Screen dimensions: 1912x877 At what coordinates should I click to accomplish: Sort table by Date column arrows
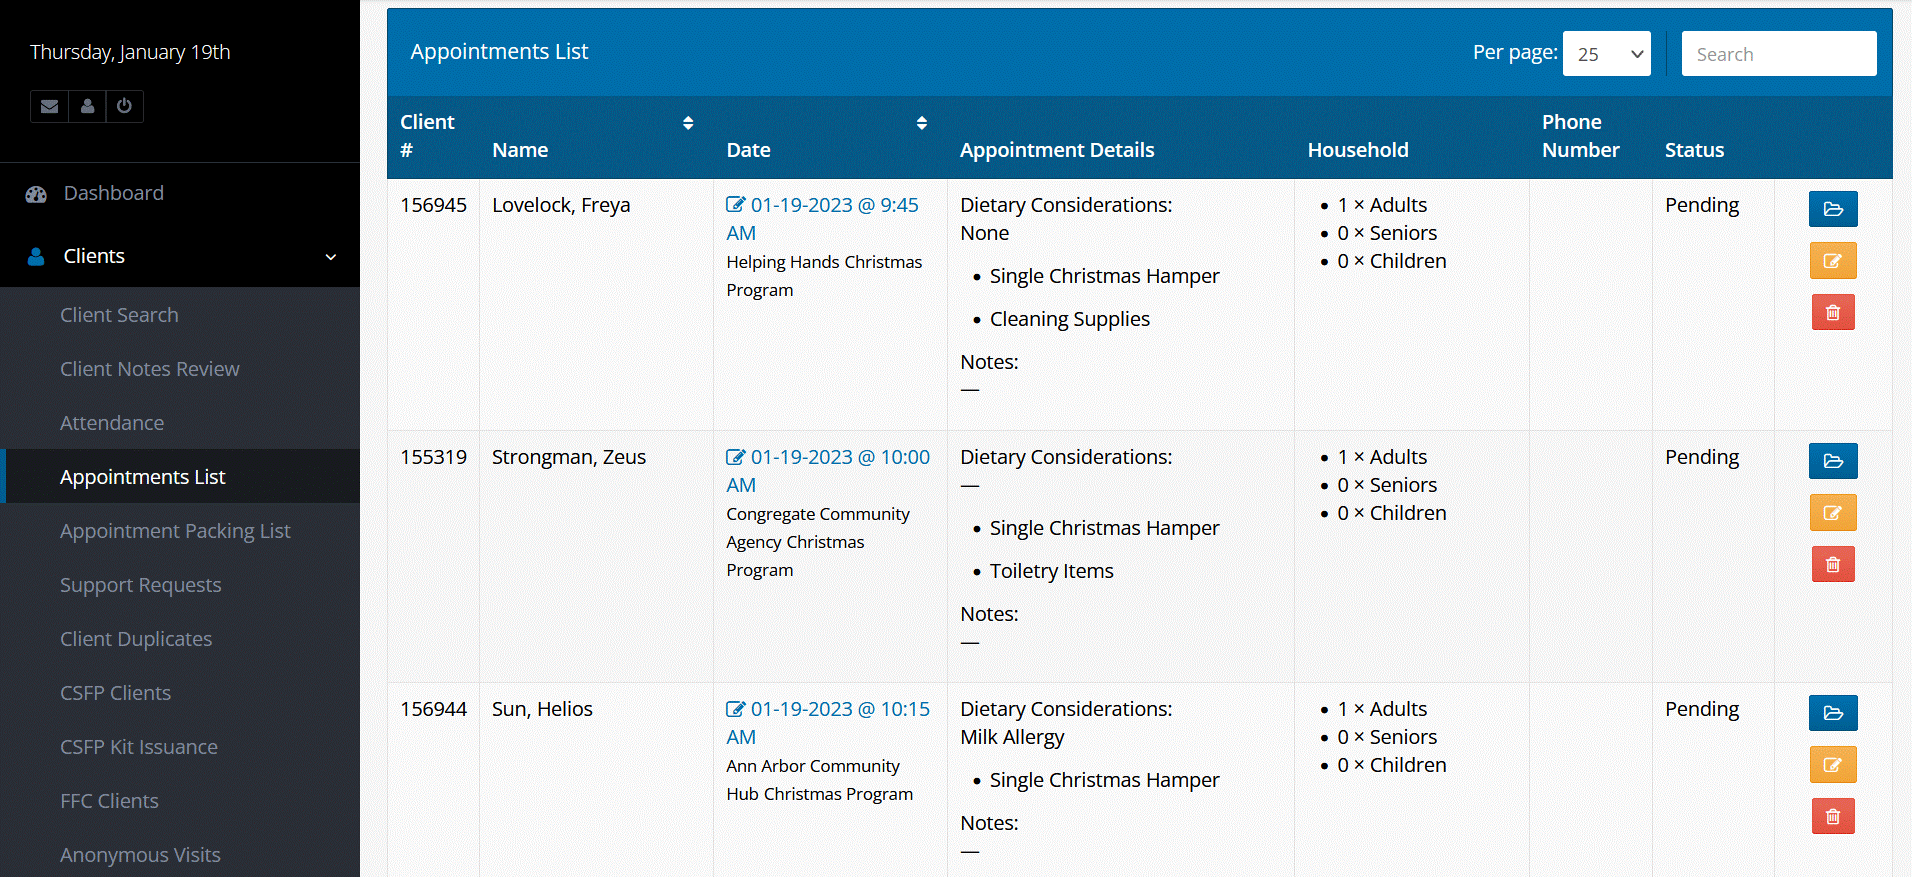click(x=921, y=123)
